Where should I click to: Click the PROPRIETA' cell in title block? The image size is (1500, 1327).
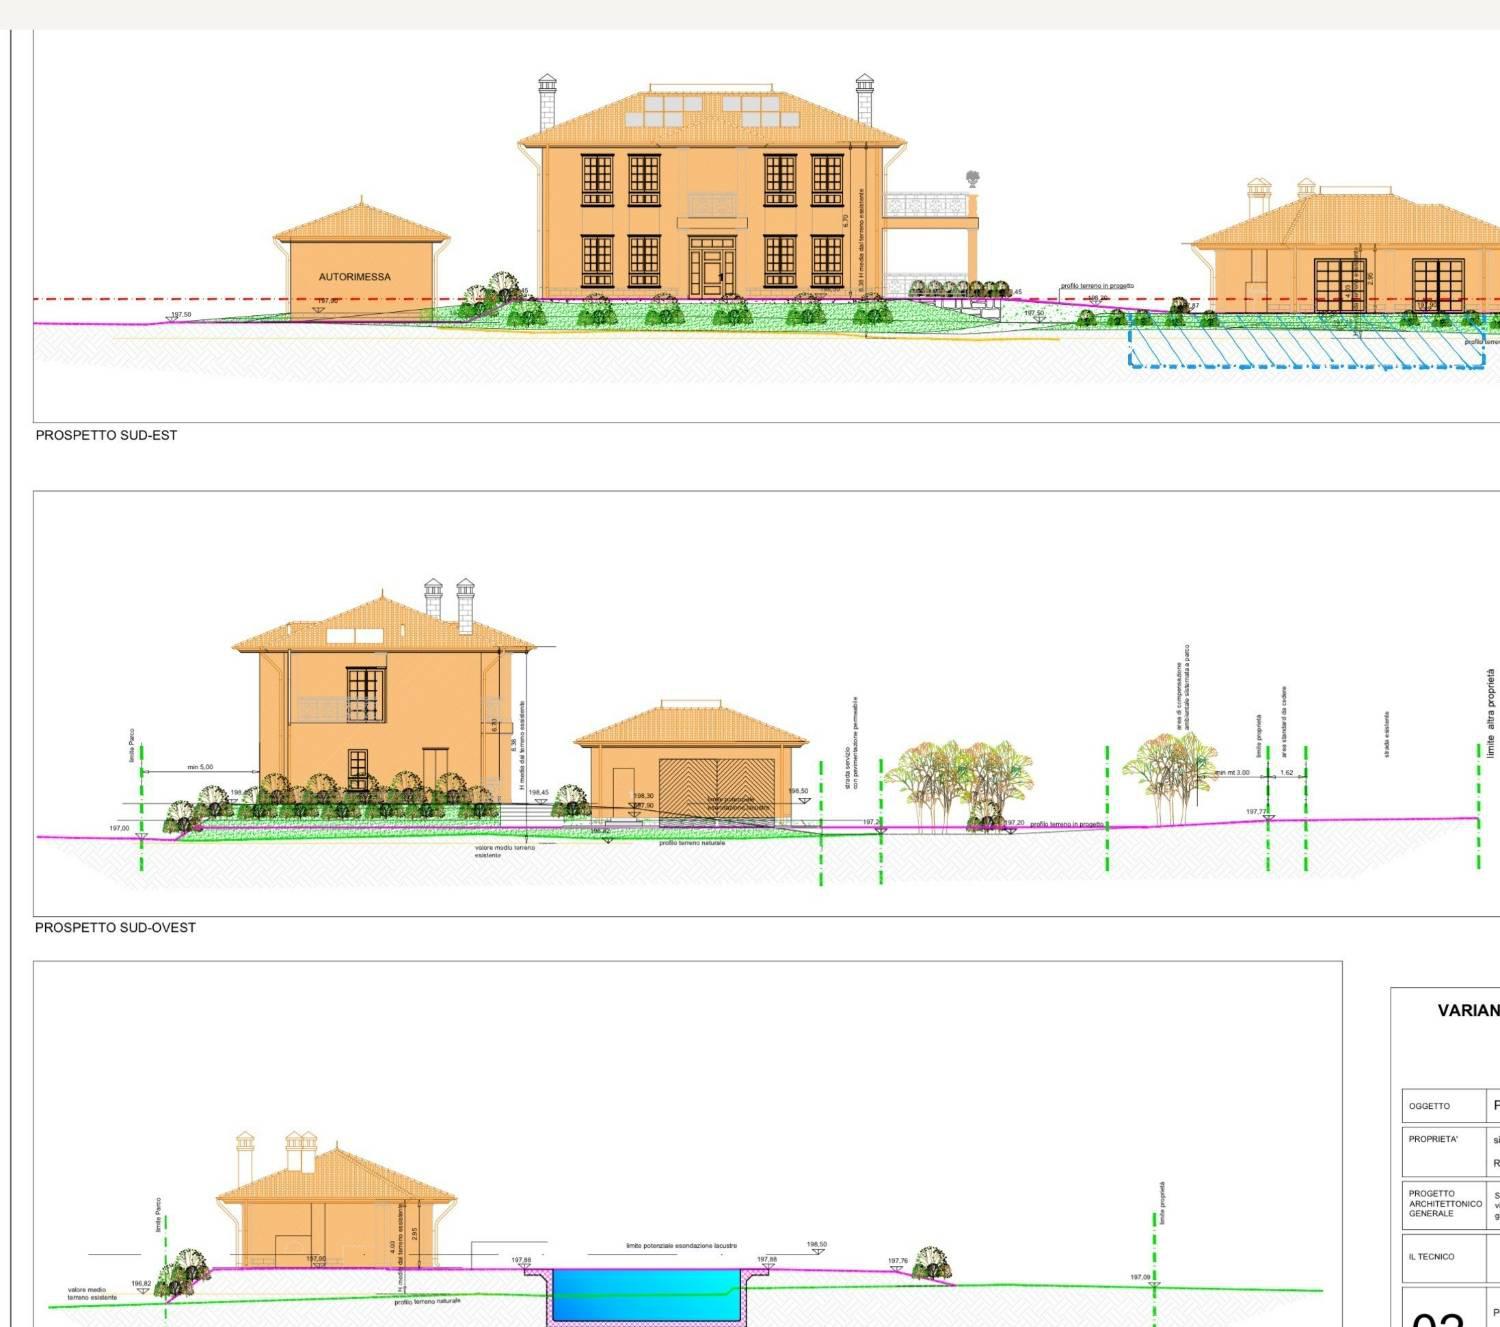pyautogui.click(x=1433, y=1139)
